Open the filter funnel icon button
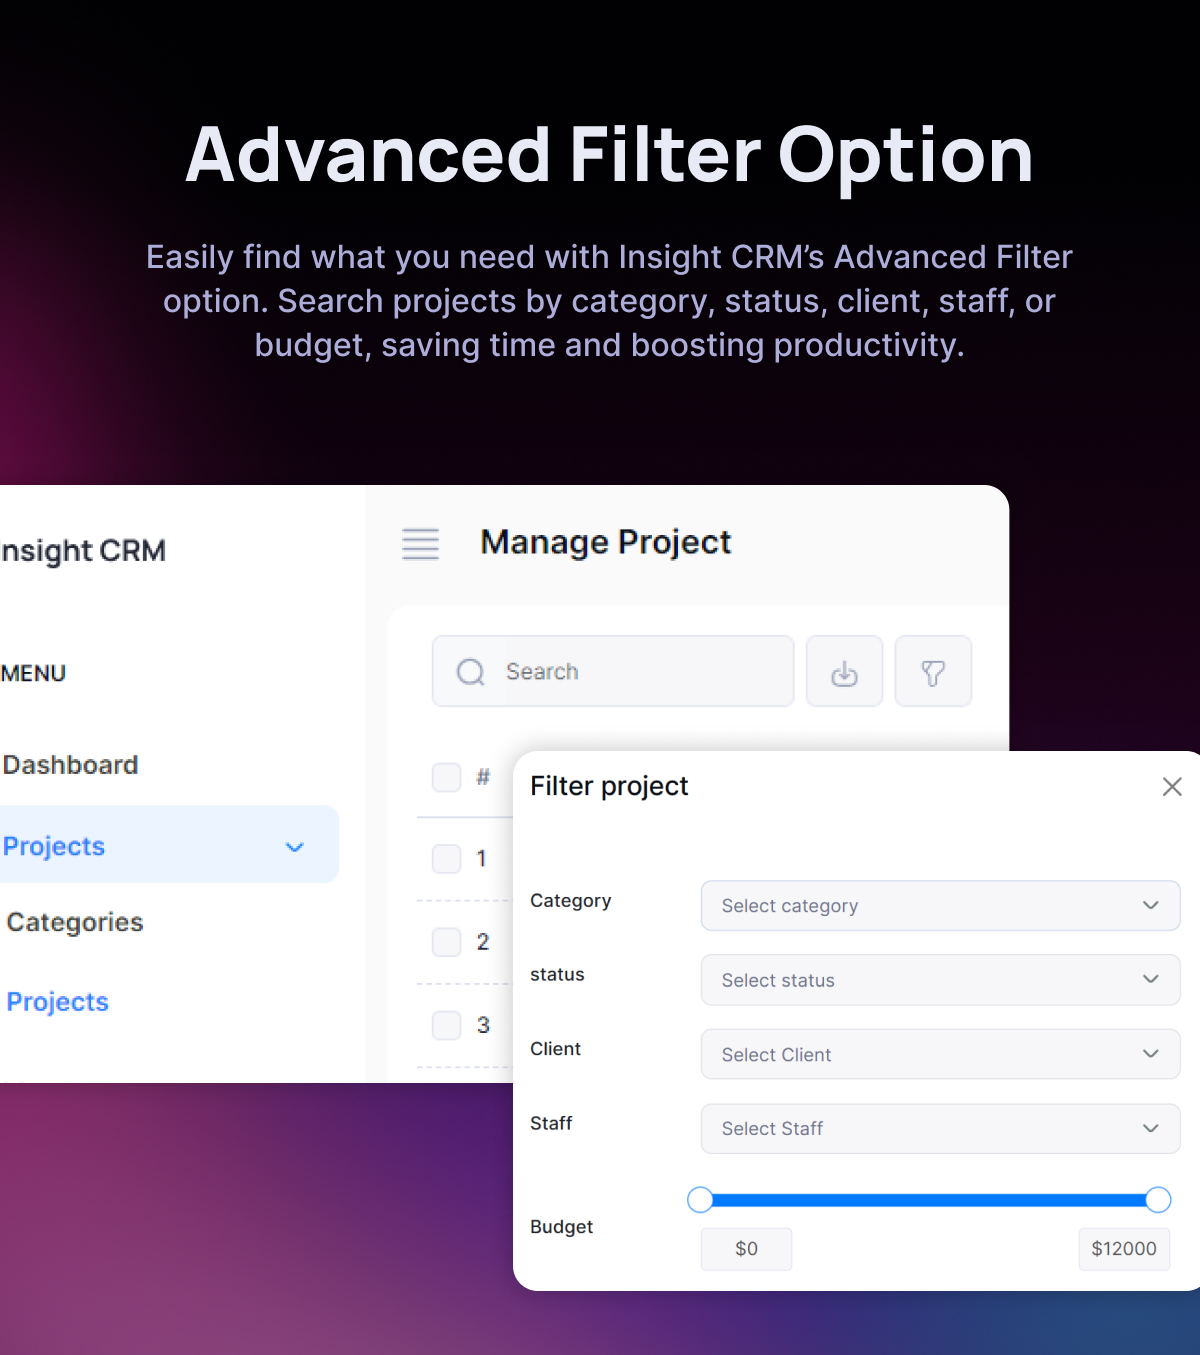The width and height of the screenshot is (1200, 1355). [x=932, y=672]
